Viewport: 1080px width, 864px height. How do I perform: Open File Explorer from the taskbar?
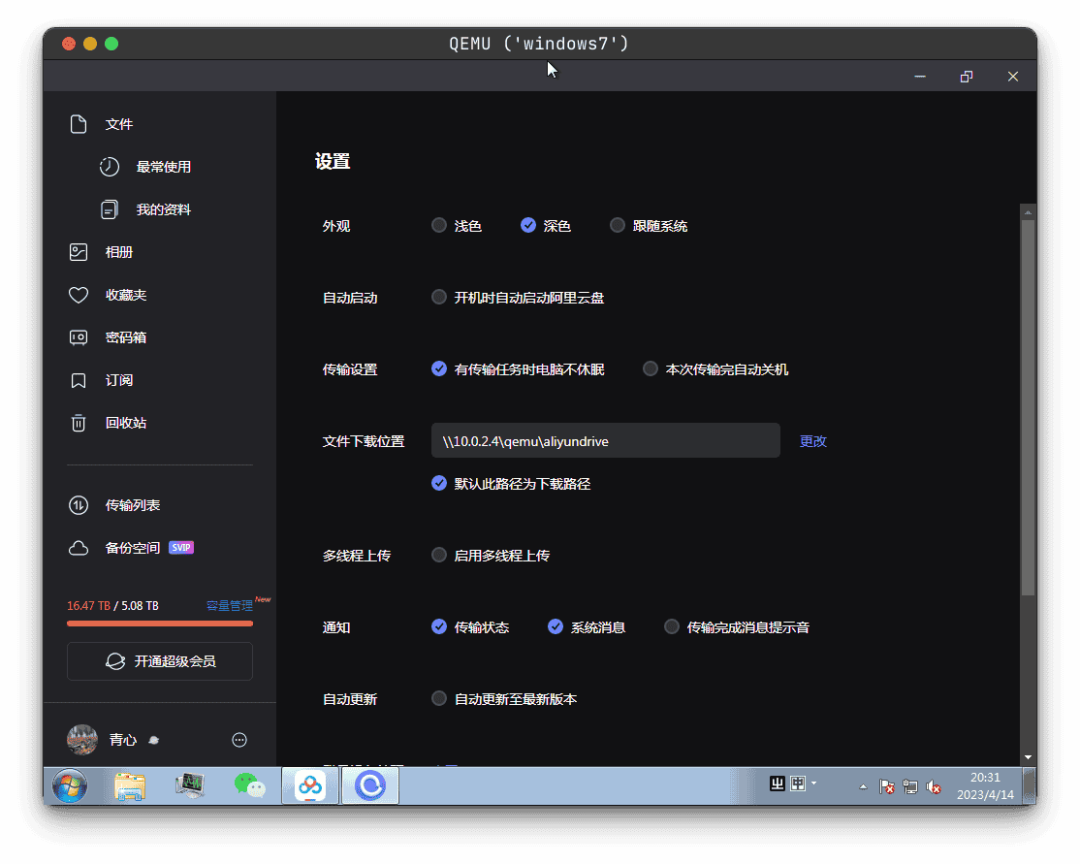[x=129, y=785]
